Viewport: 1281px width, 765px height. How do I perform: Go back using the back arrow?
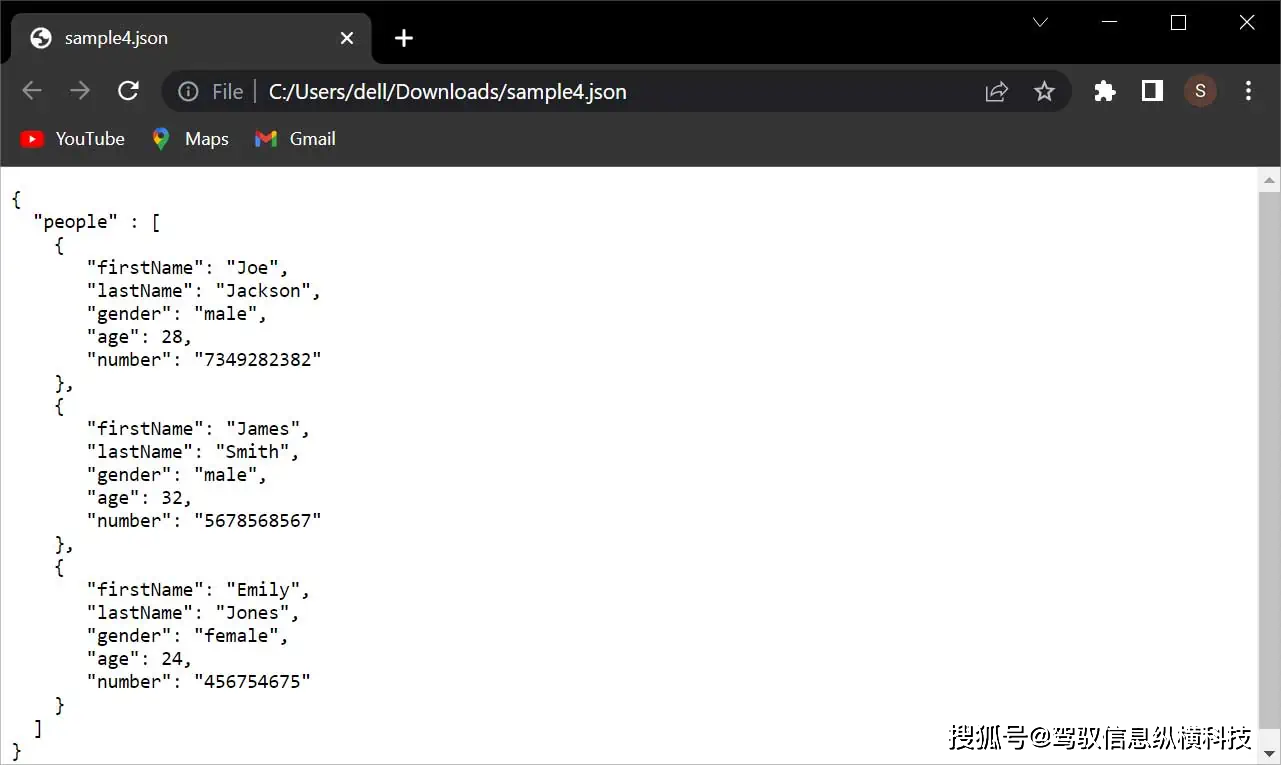tap(32, 91)
